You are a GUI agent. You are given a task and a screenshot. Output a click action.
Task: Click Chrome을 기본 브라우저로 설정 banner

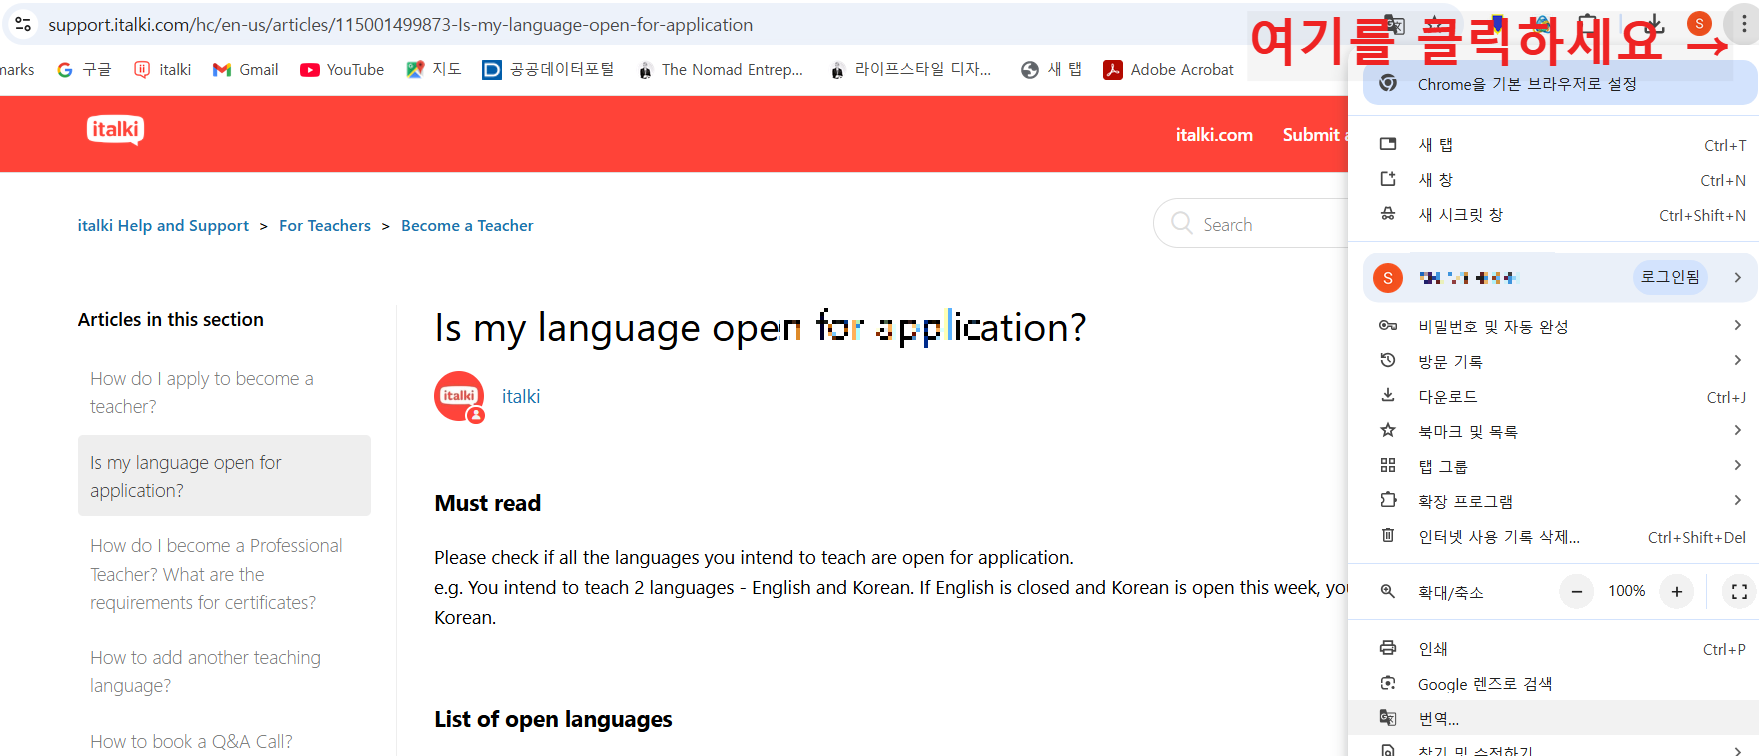pyautogui.click(x=1560, y=83)
